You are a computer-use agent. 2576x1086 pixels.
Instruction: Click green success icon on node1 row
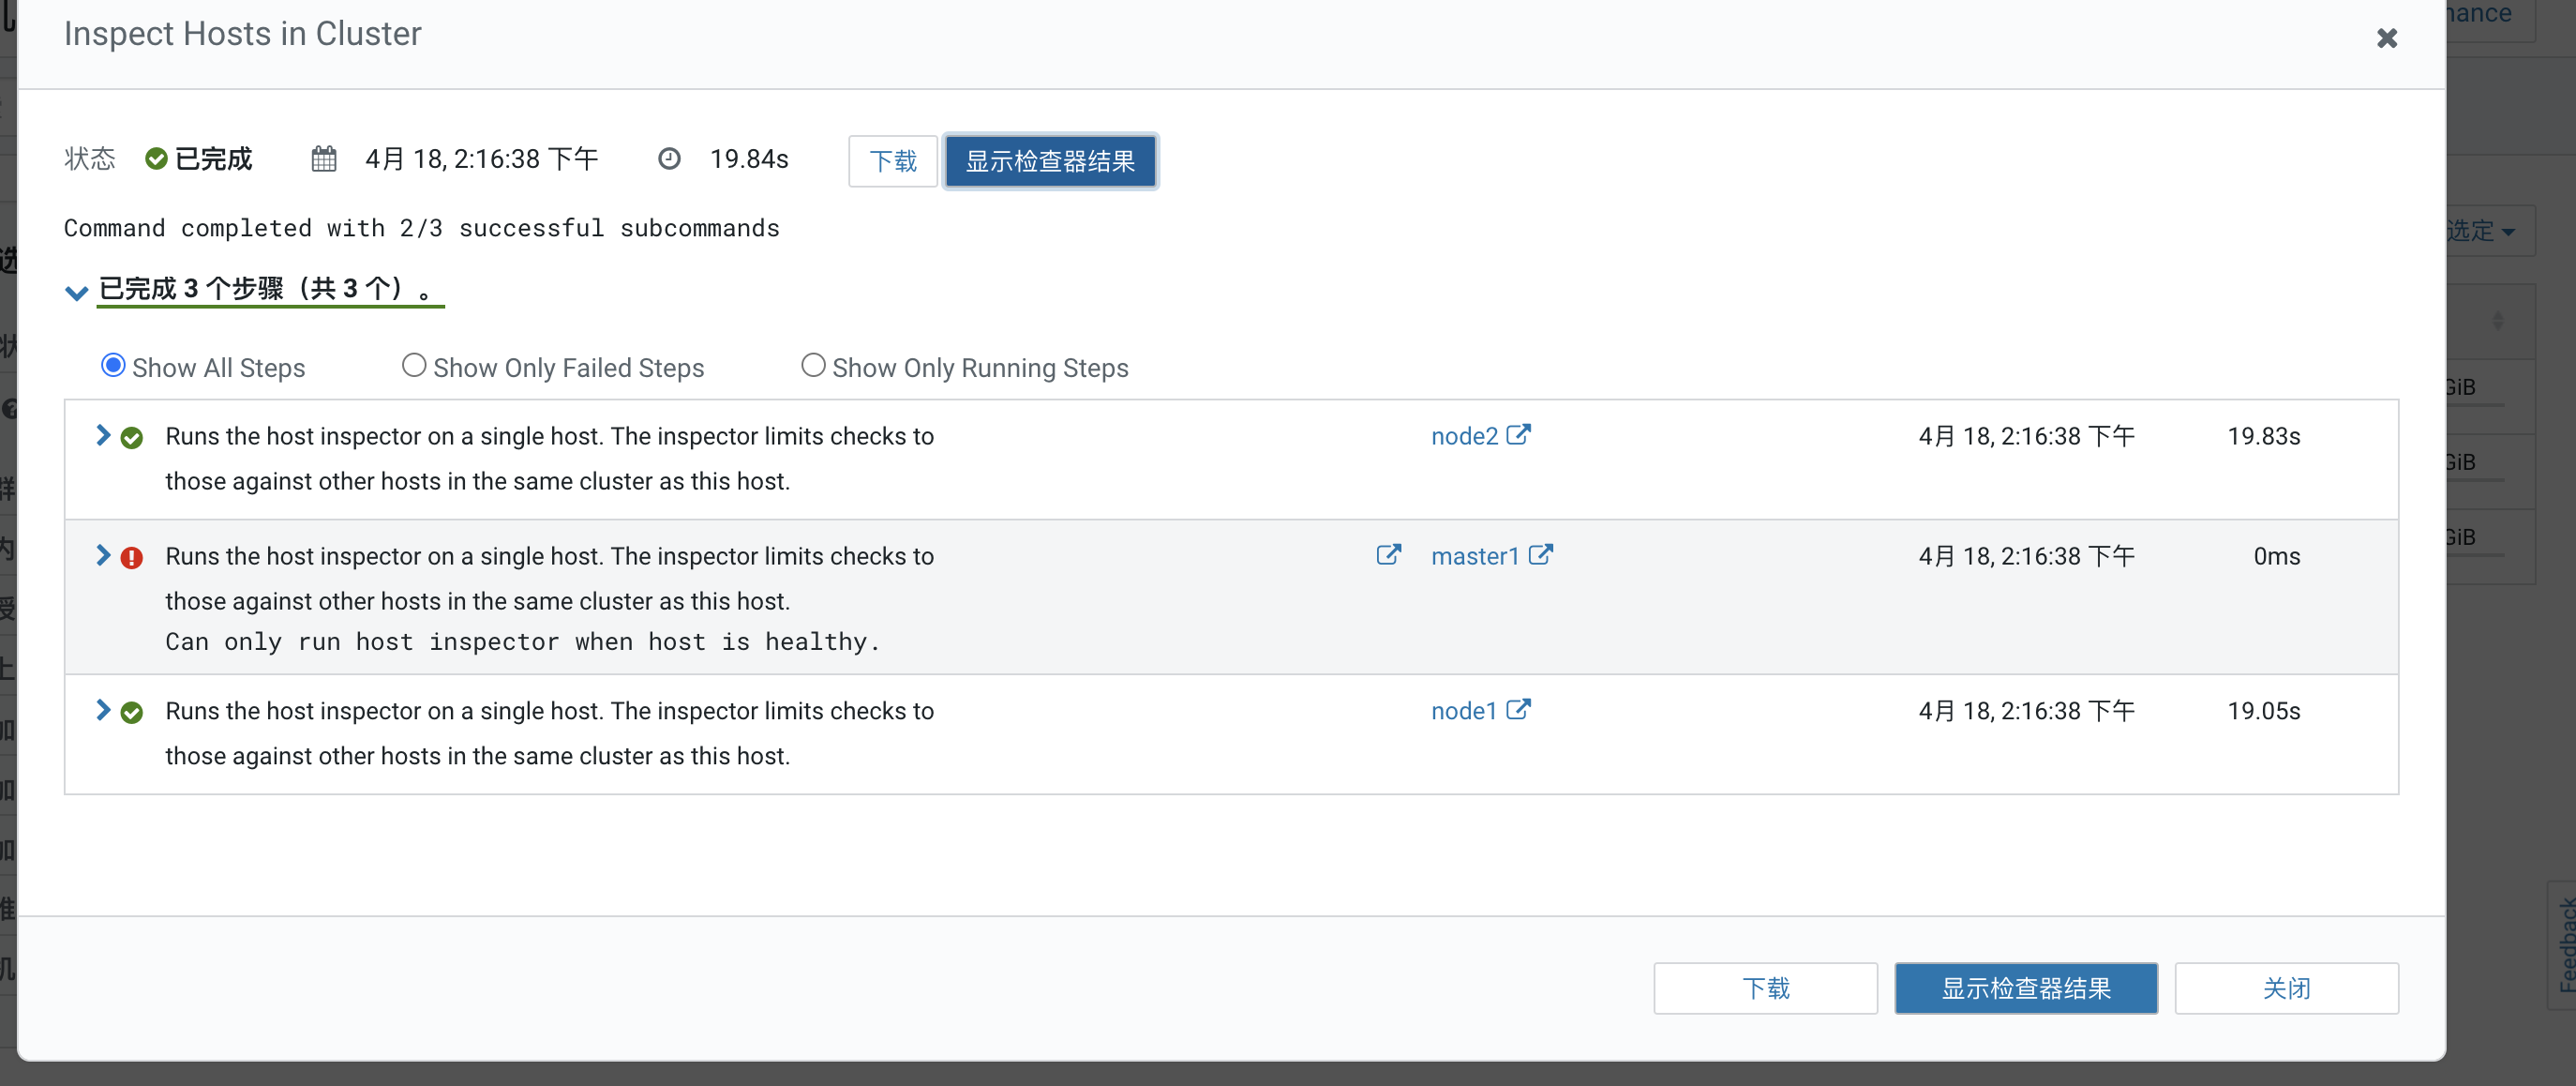tap(131, 713)
